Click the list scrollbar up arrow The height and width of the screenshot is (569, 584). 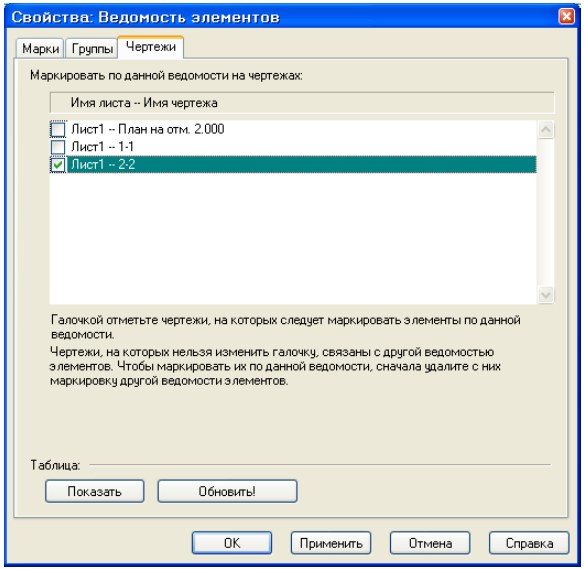(546, 130)
